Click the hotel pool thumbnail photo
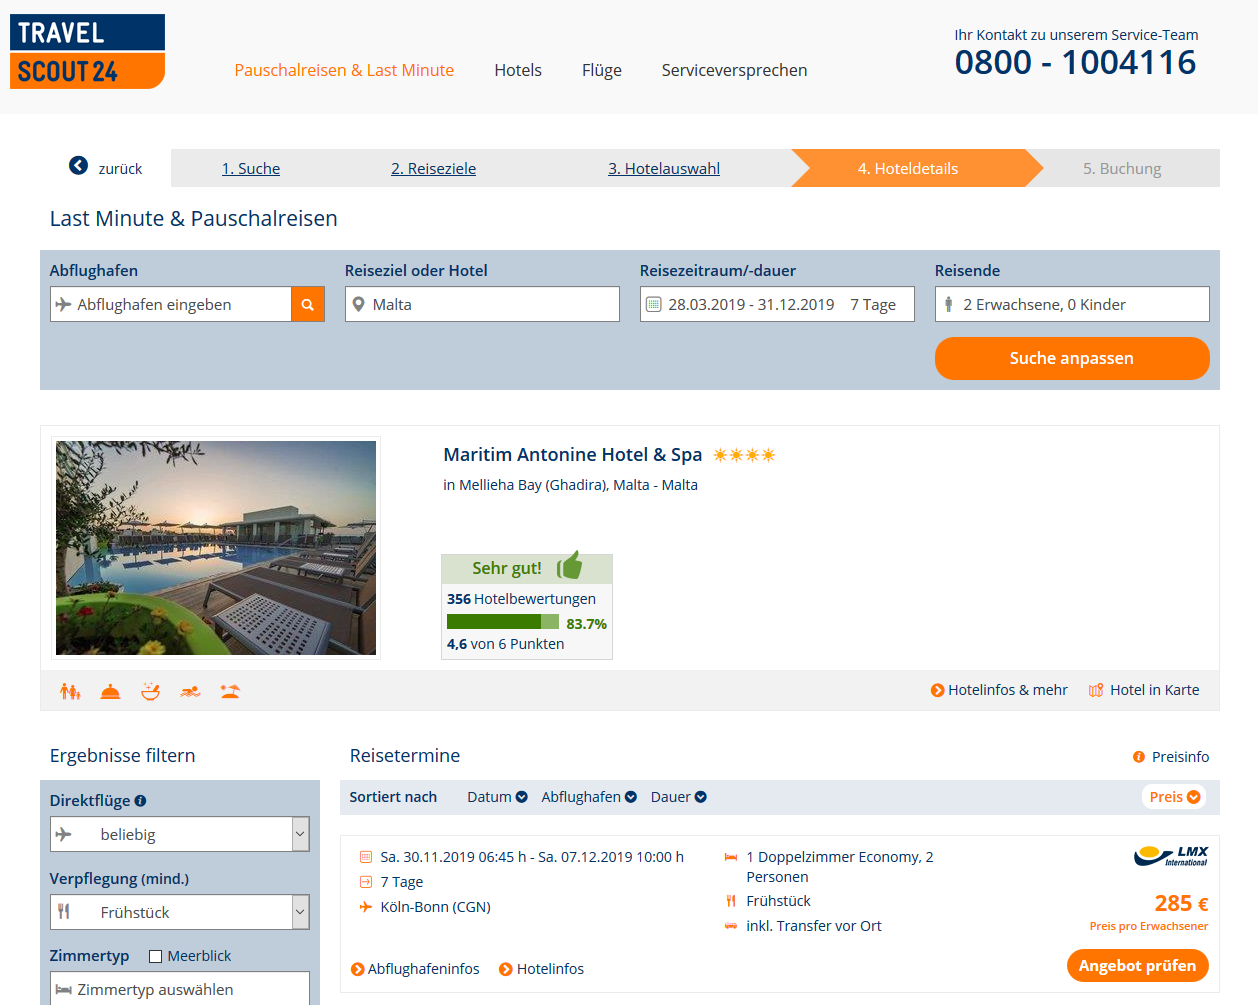 point(216,548)
